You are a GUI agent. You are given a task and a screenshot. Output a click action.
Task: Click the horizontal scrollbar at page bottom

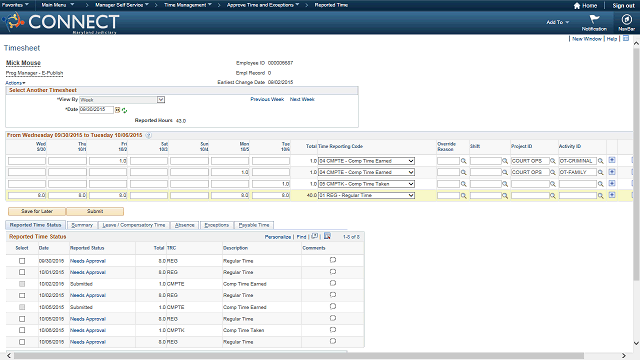tap(299, 356)
